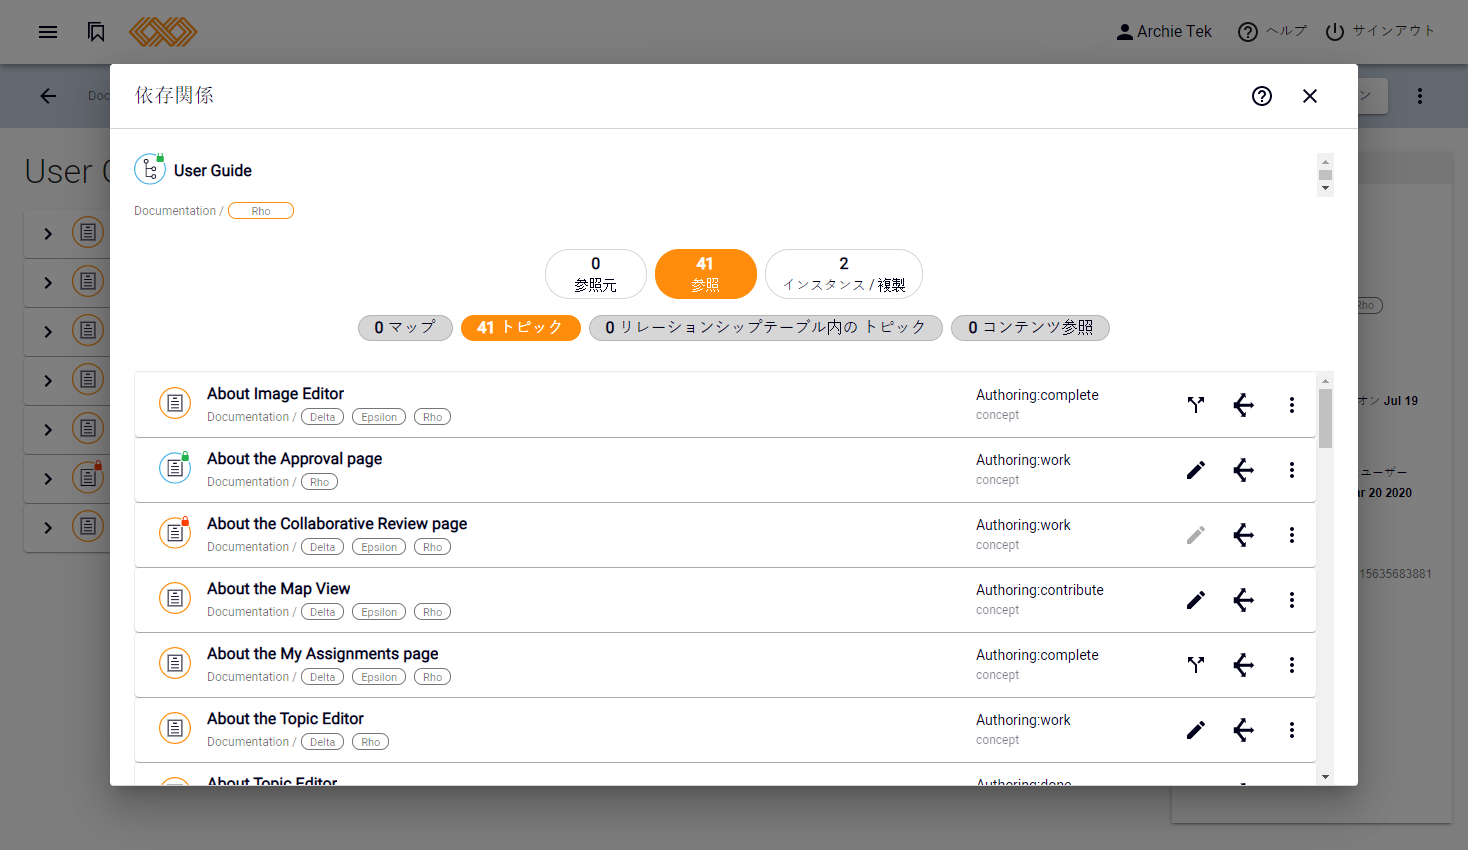Click arrow icon for My Assignments page

1244,665
